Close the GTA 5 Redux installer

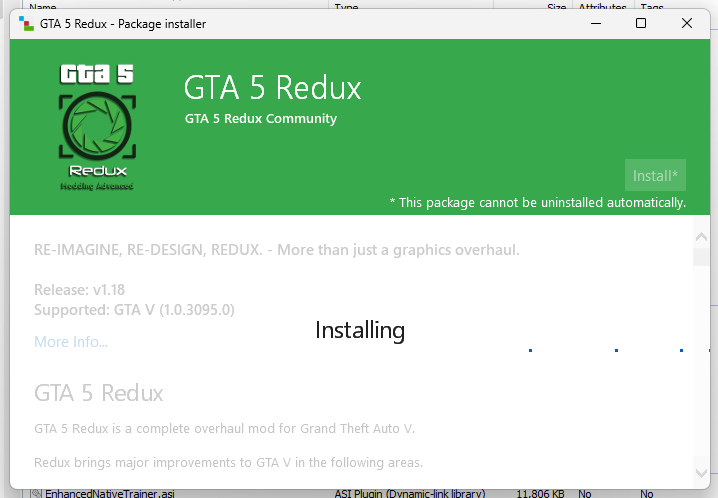click(687, 23)
